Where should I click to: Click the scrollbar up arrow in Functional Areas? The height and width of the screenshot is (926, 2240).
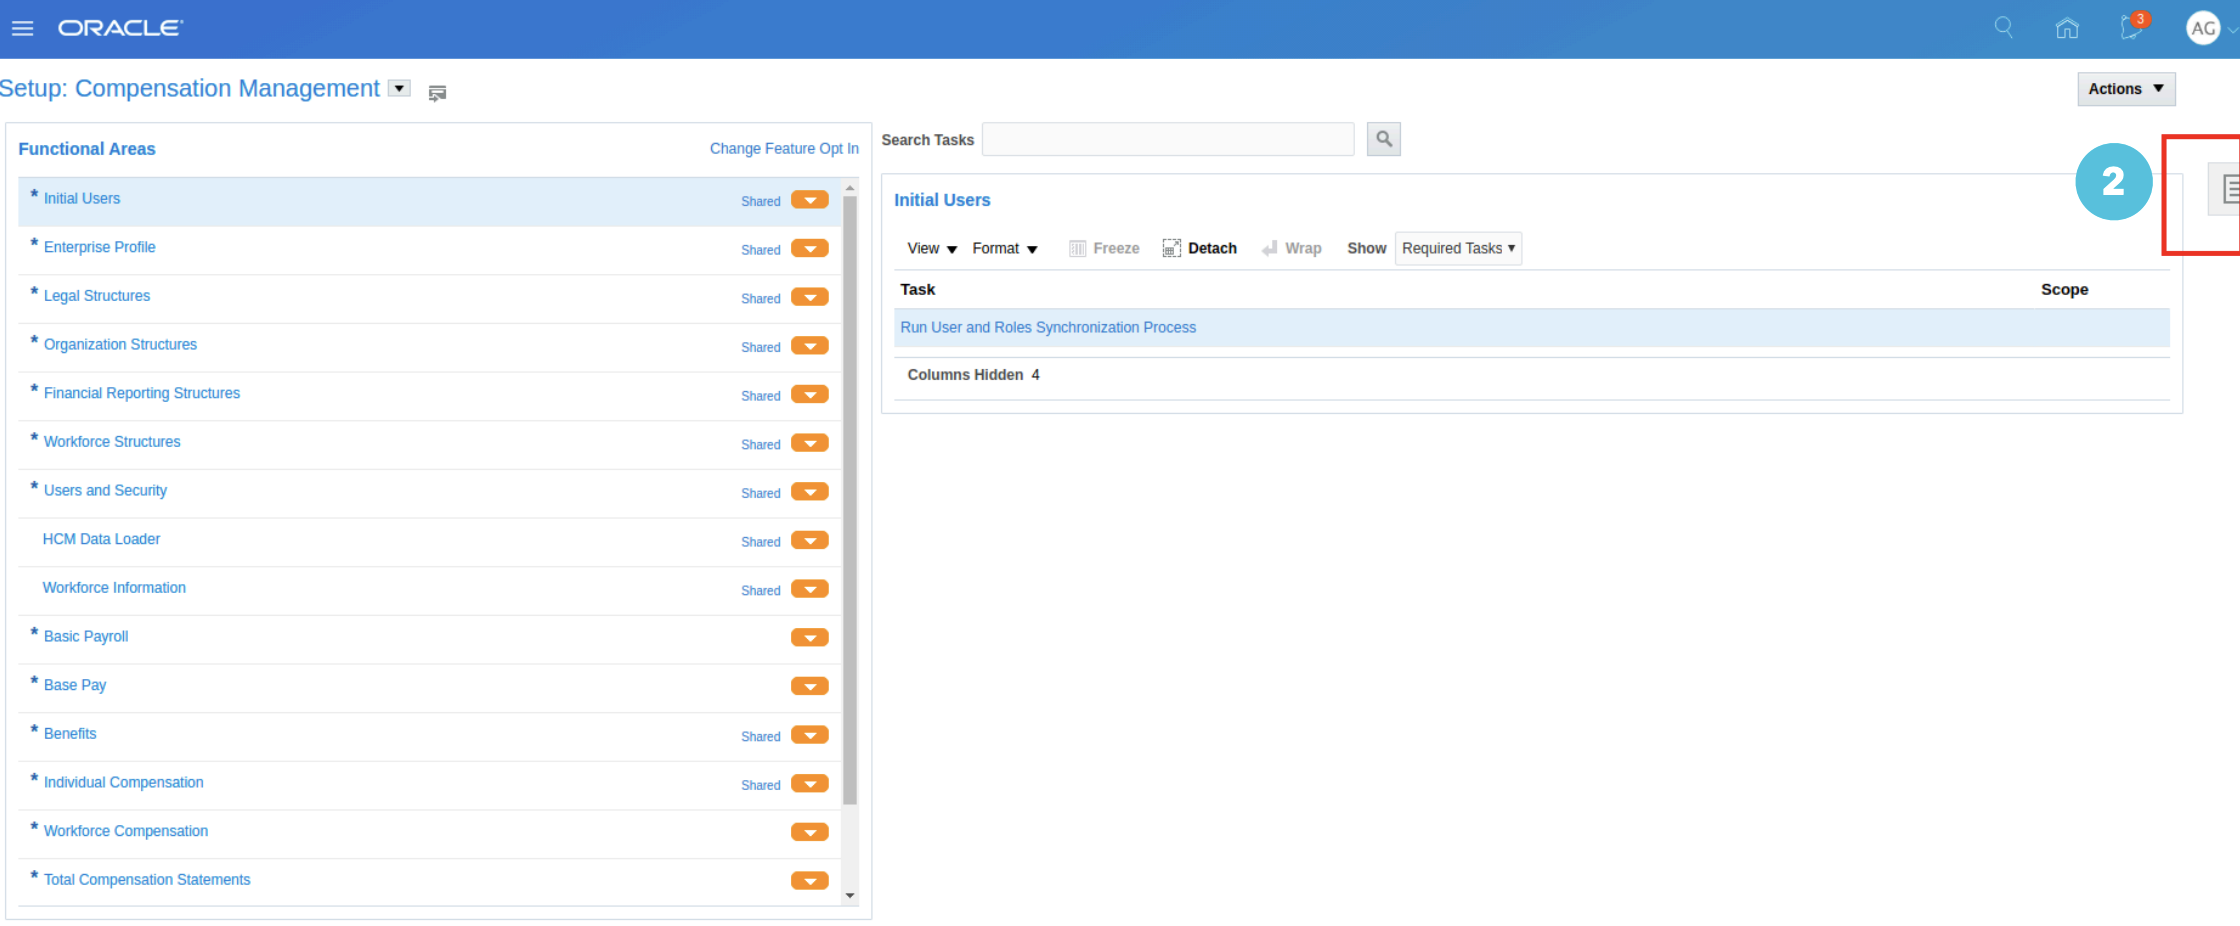click(x=850, y=188)
